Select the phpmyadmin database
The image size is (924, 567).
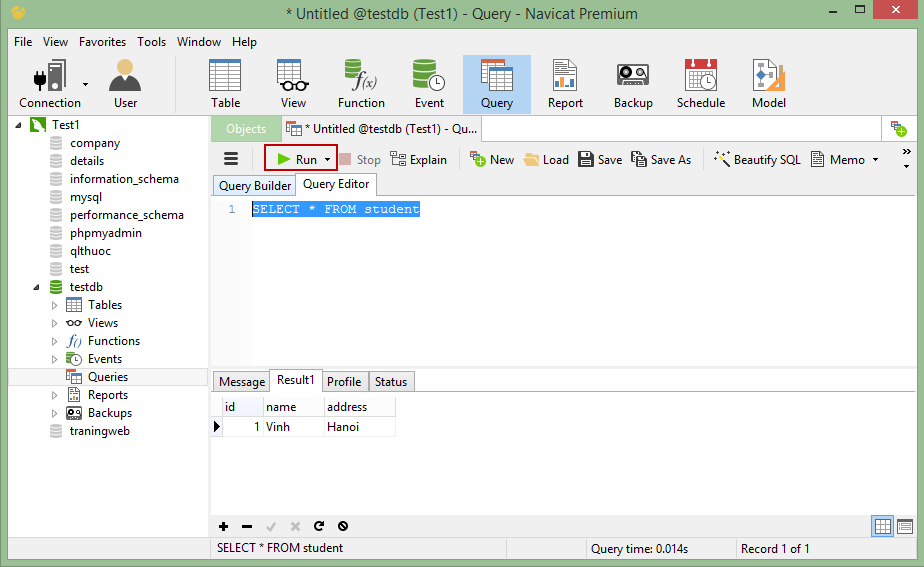click(x=105, y=233)
